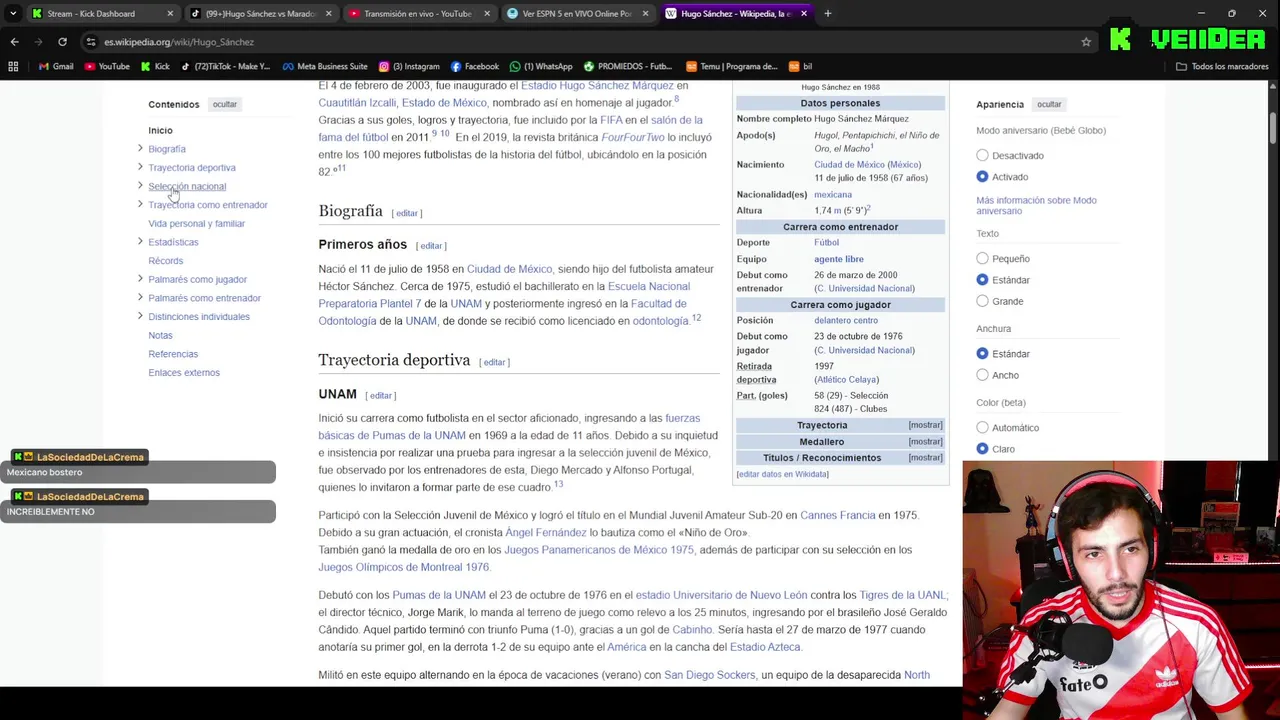Bookmark this page with the star icon
This screenshot has width=1280, height=720.
click(1086, 42)
